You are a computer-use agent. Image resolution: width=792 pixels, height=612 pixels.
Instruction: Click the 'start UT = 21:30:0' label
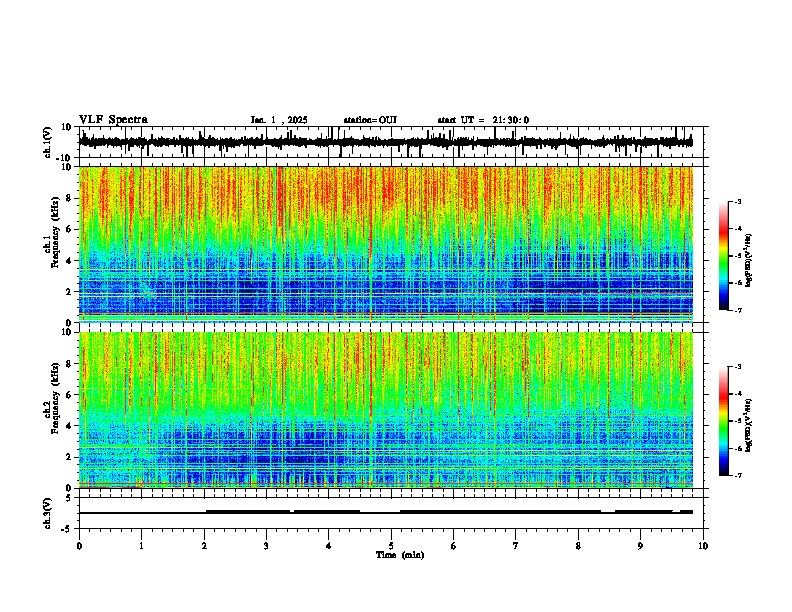tap(483, 120)
